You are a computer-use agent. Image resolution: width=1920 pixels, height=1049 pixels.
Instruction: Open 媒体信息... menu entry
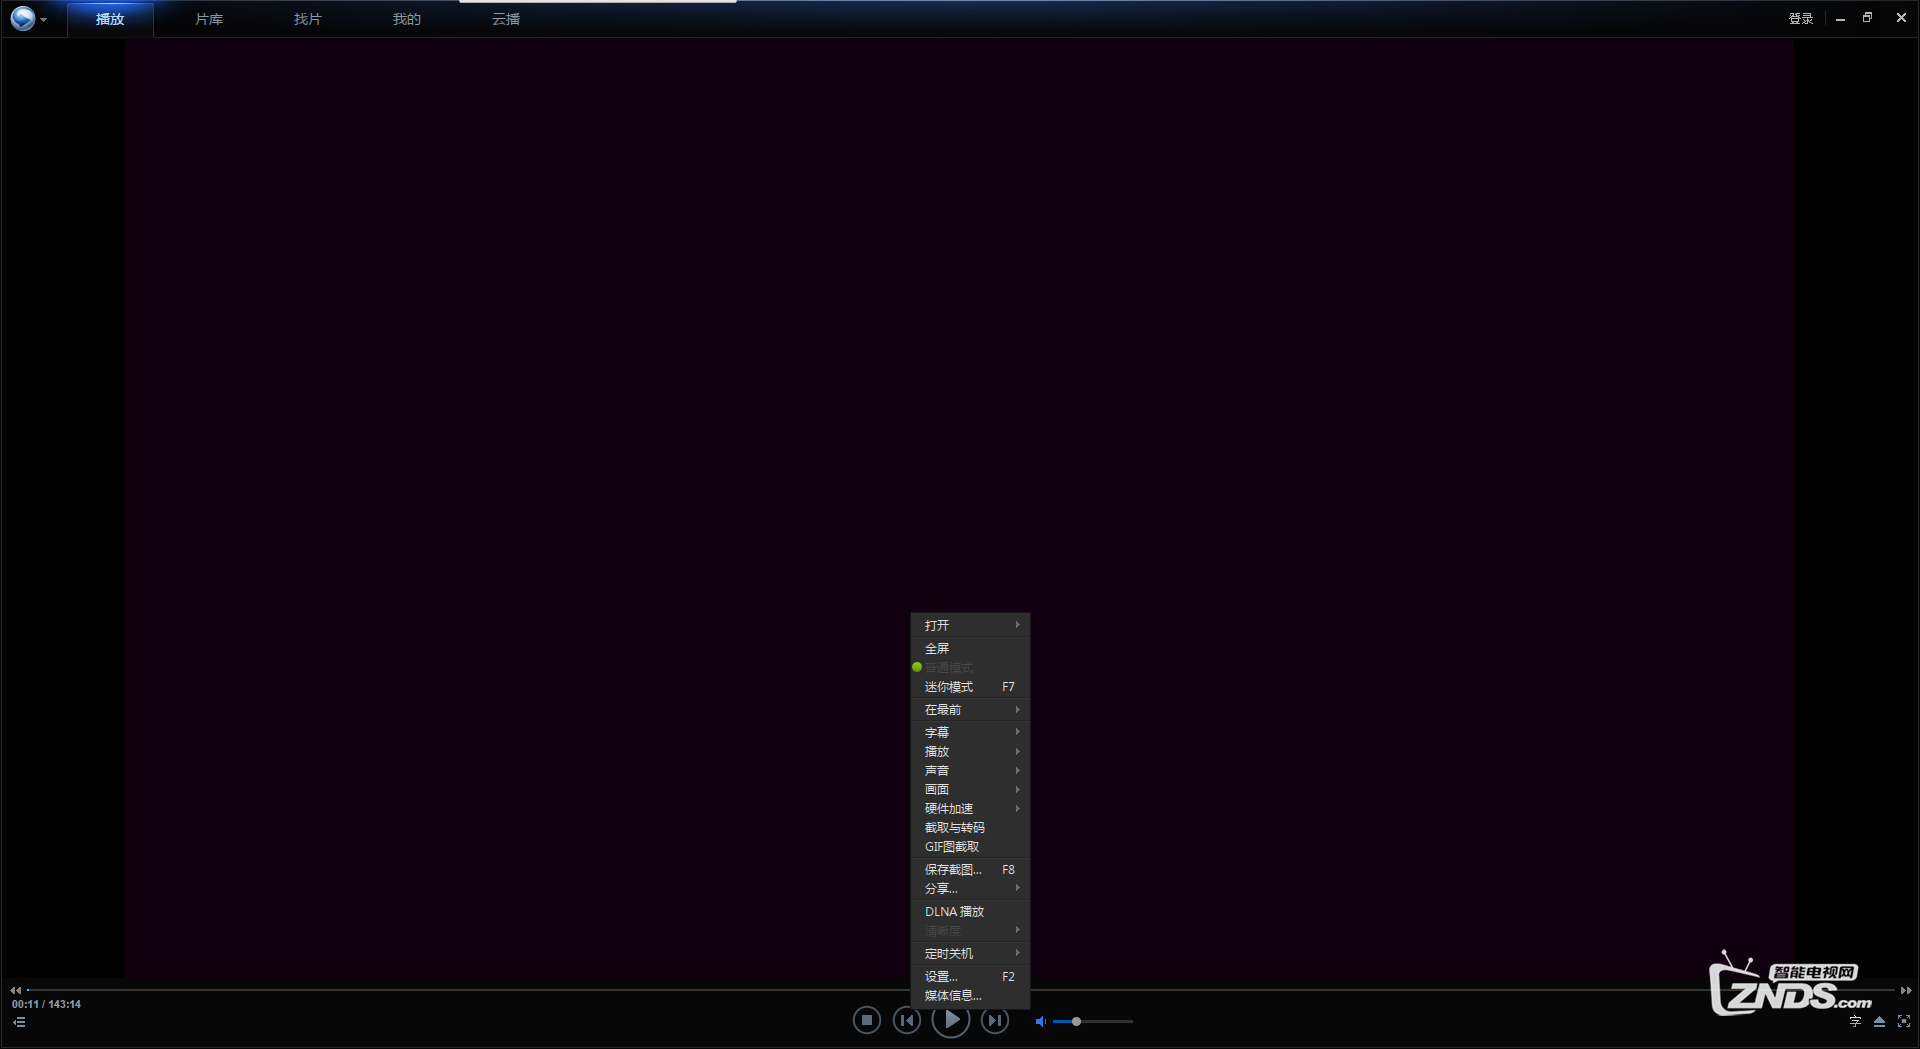click(x=970, y=996)
